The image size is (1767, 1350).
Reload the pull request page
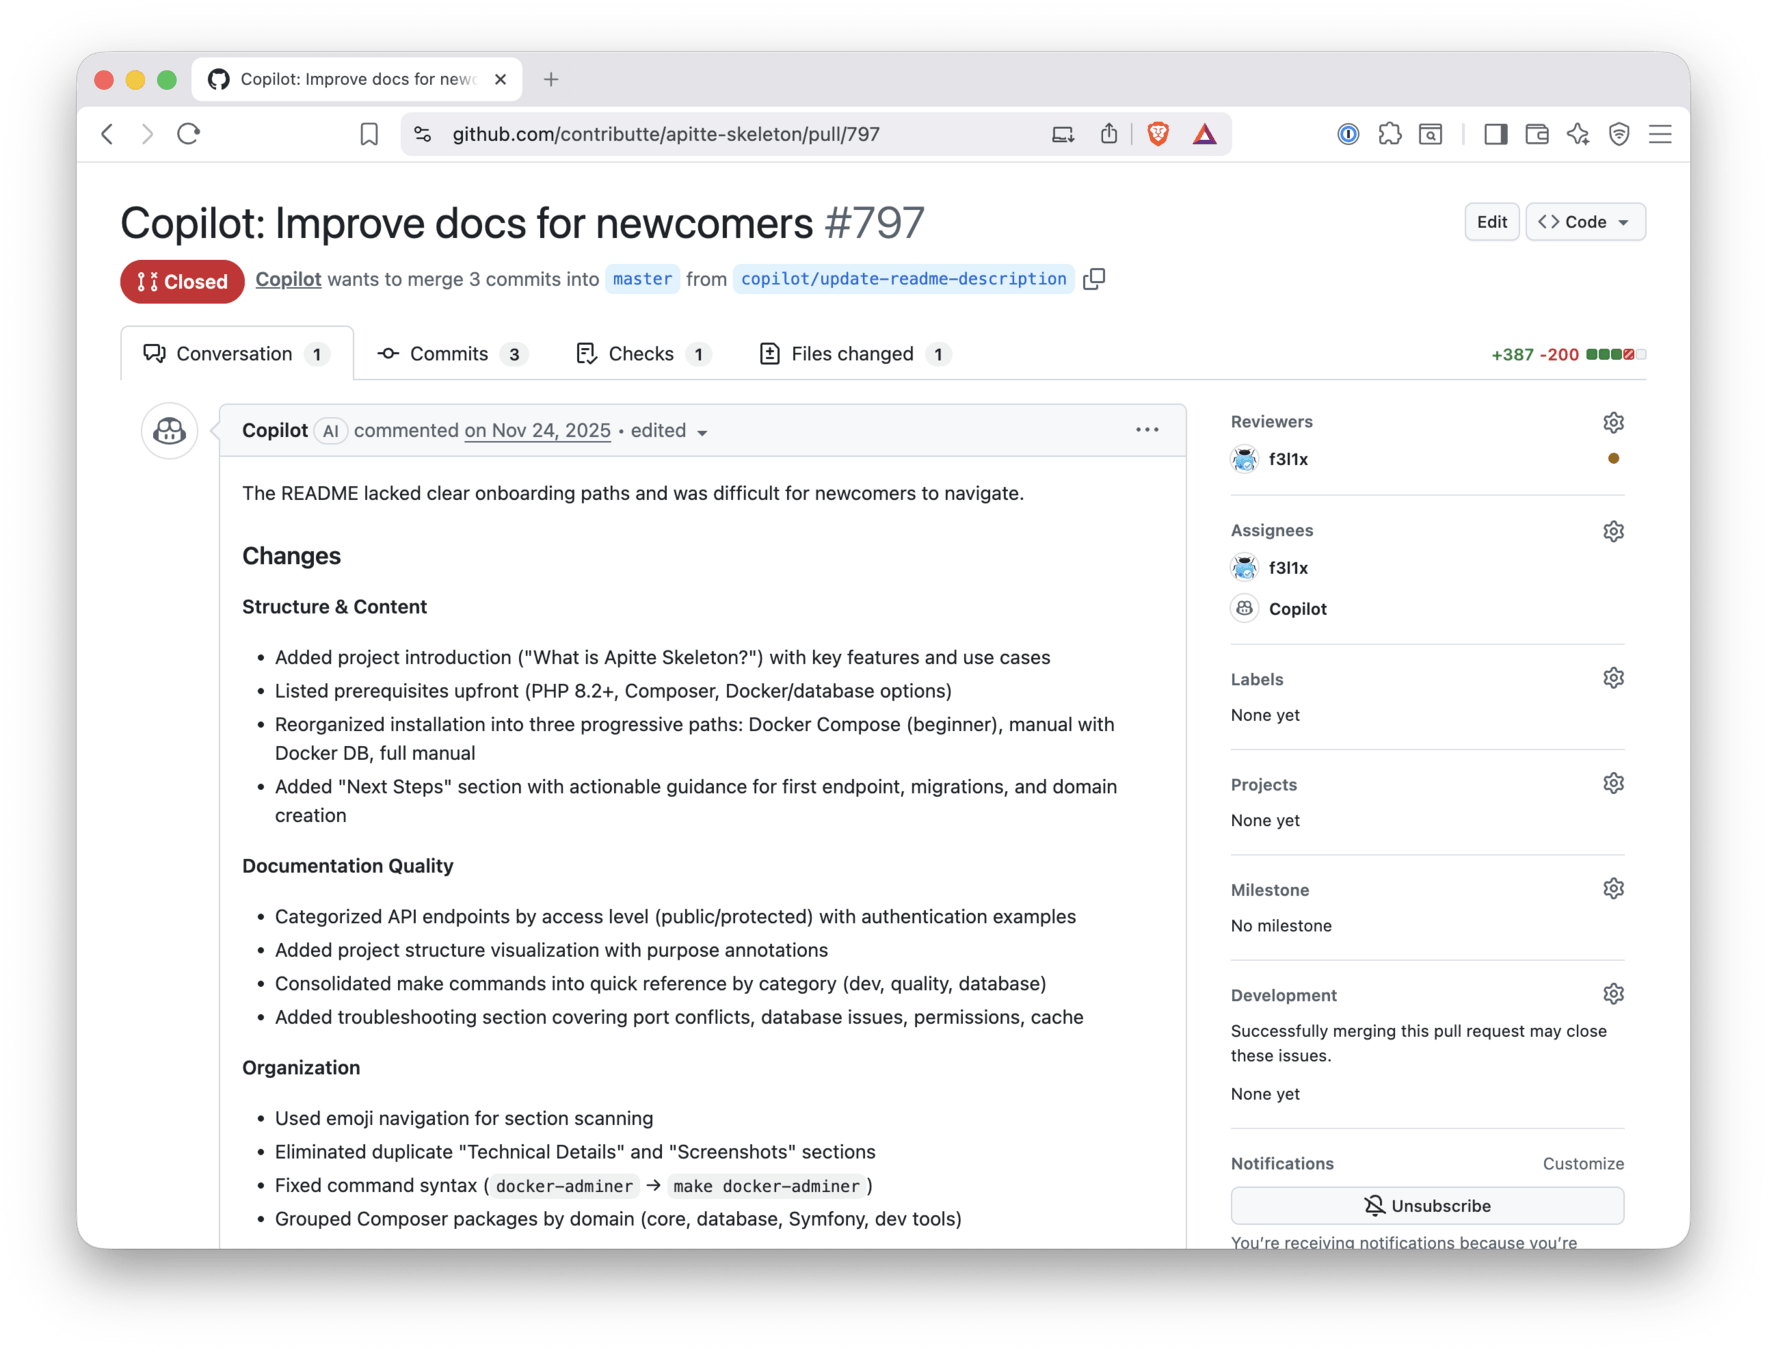[189, 134]
